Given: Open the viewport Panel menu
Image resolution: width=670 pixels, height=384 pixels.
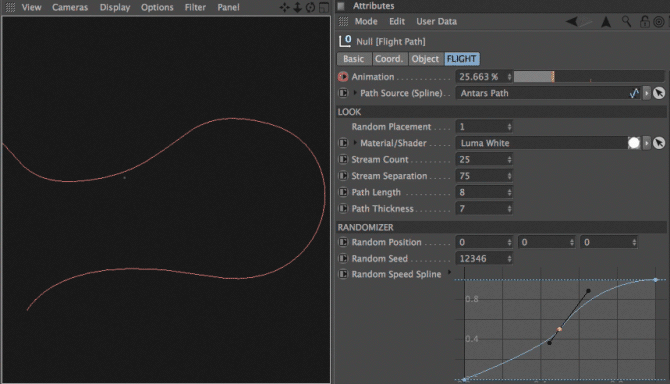Looking at the screenshot, I should coord(228,7).
